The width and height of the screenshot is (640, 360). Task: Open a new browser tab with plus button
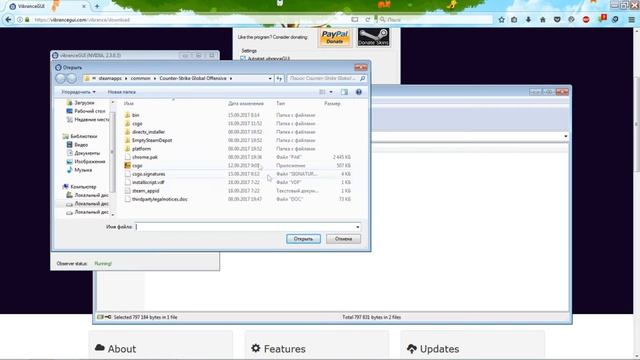coord(97,6)
